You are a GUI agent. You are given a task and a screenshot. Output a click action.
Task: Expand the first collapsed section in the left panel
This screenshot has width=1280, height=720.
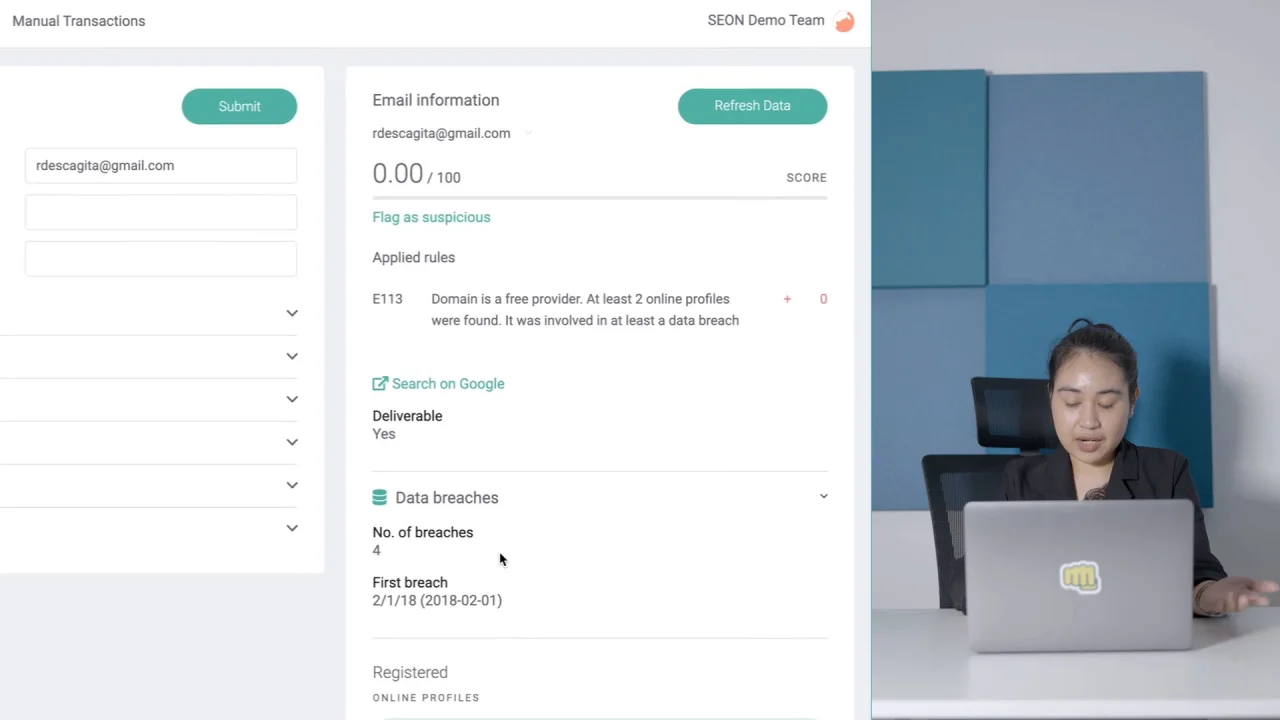292,313
